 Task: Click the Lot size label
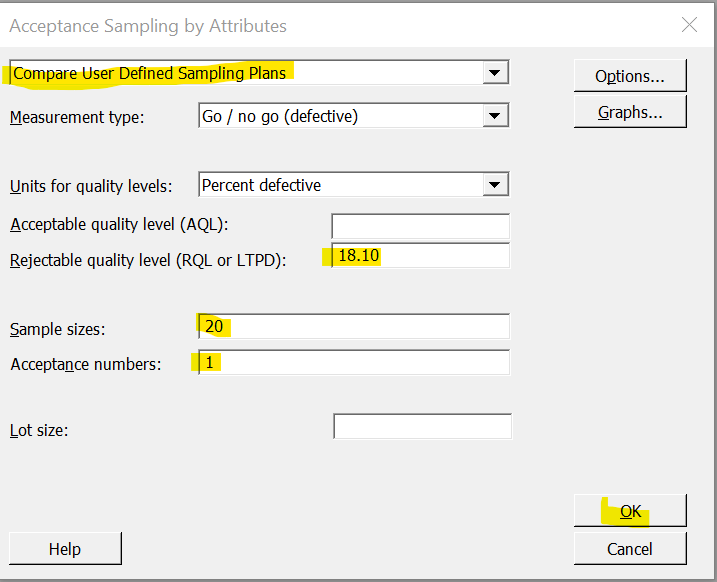click(x=39, y=430)
